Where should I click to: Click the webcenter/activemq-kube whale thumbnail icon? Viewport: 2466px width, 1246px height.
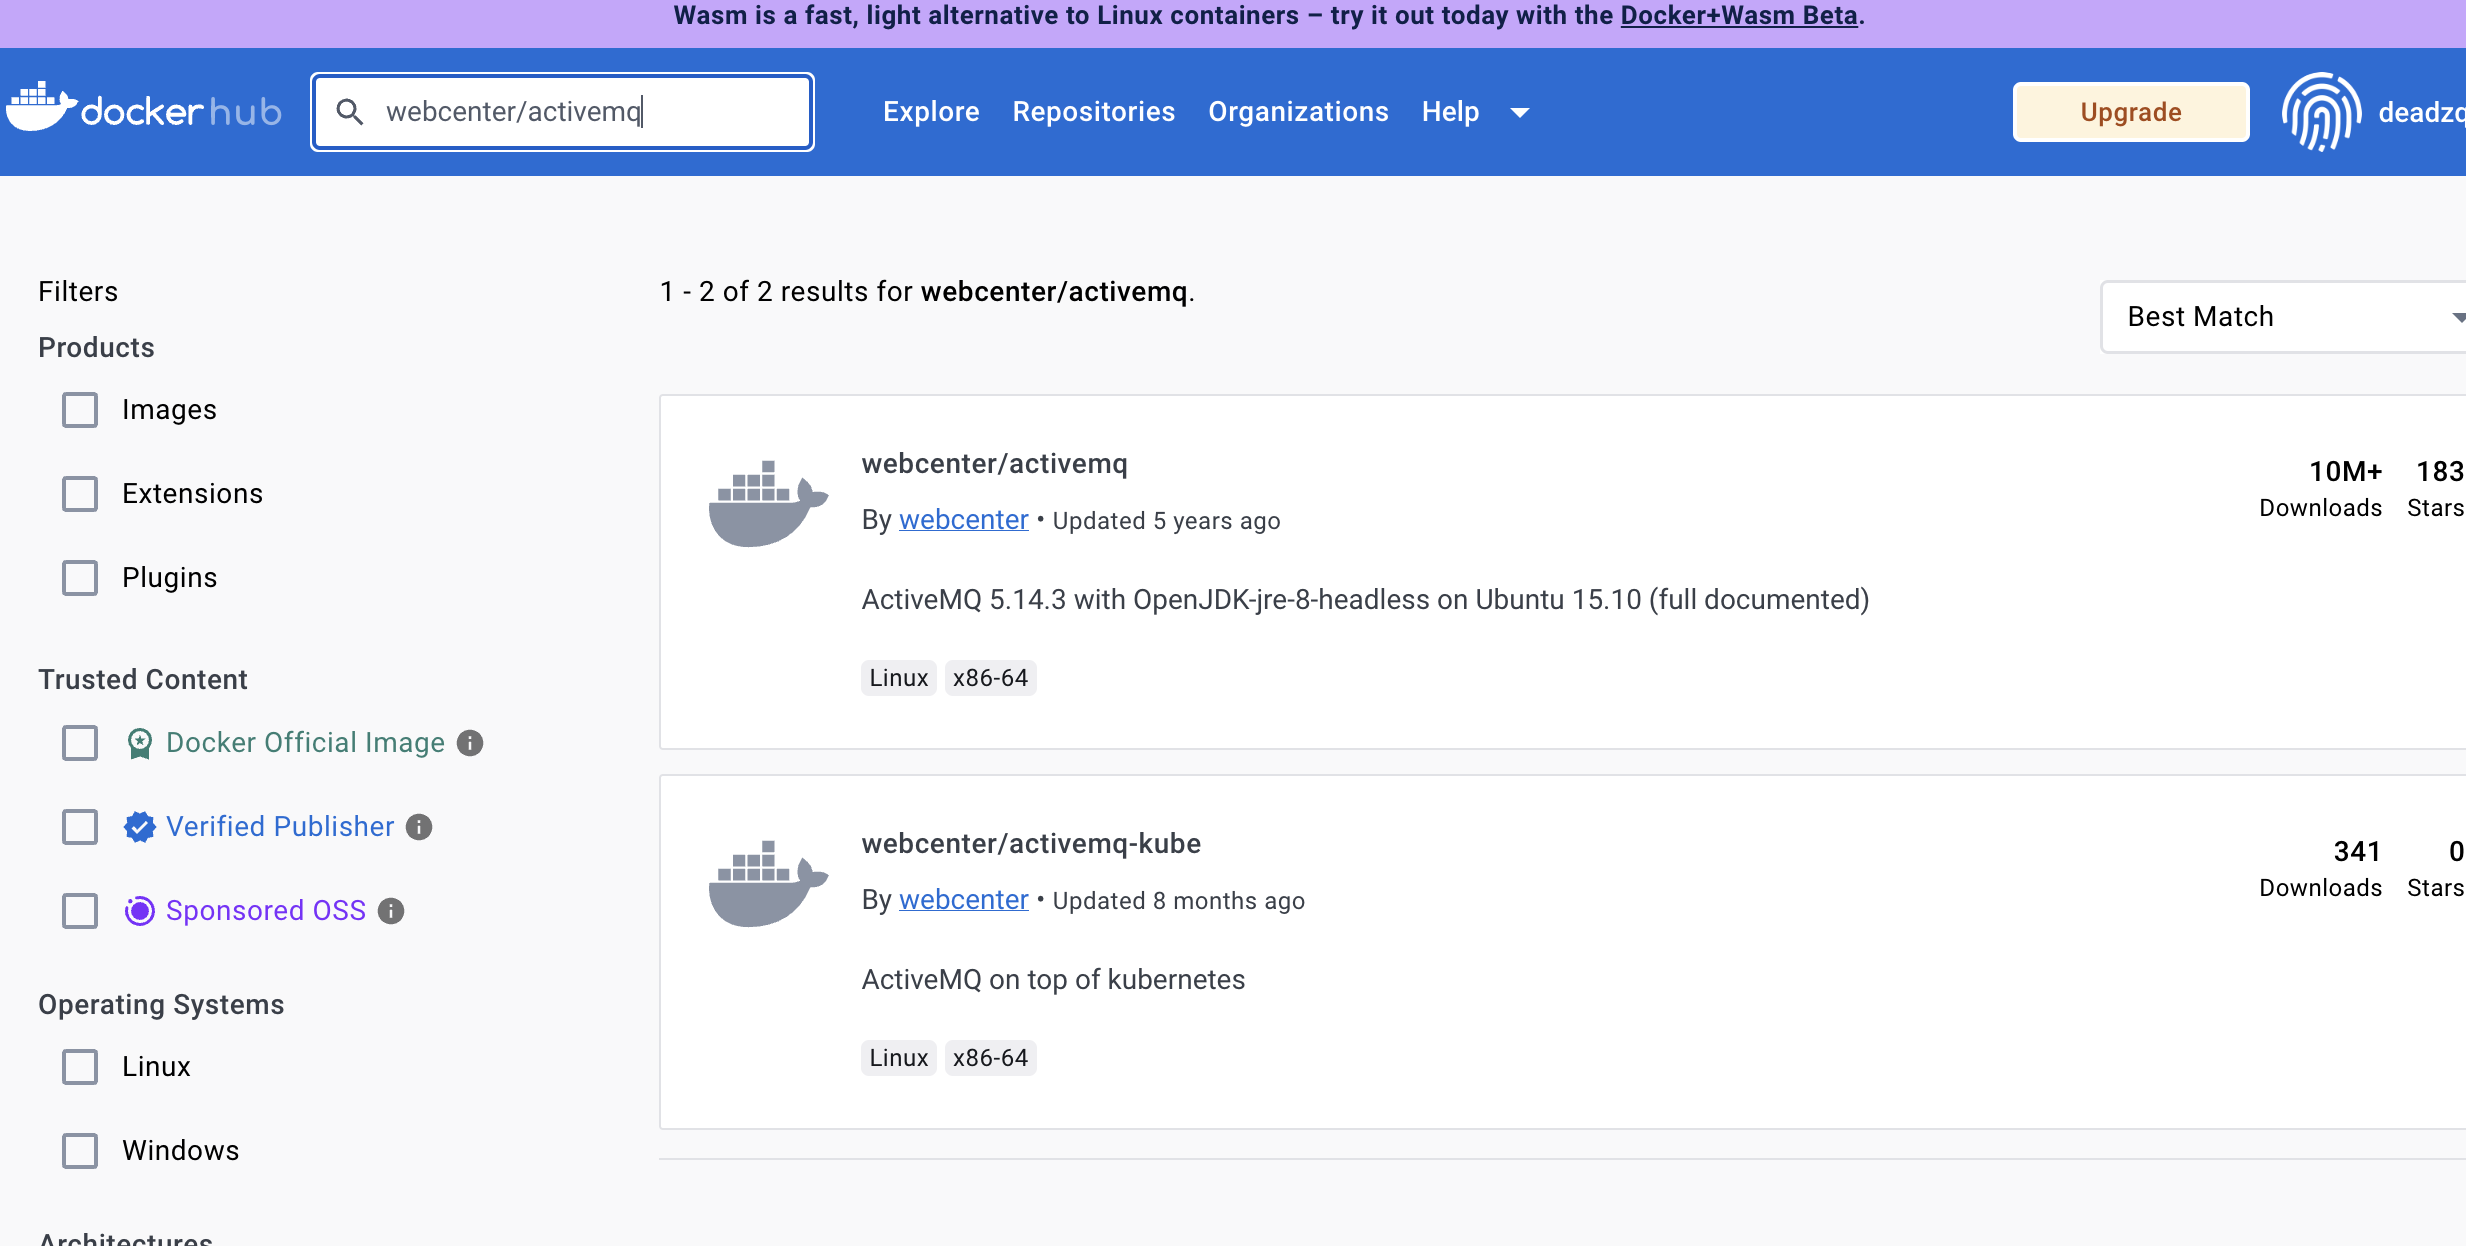[767, 884]
